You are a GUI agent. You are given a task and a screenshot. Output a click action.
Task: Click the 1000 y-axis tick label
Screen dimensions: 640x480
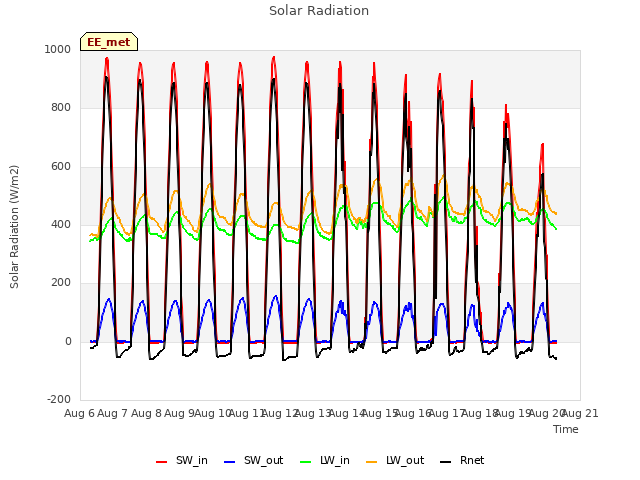pos(58,49)
